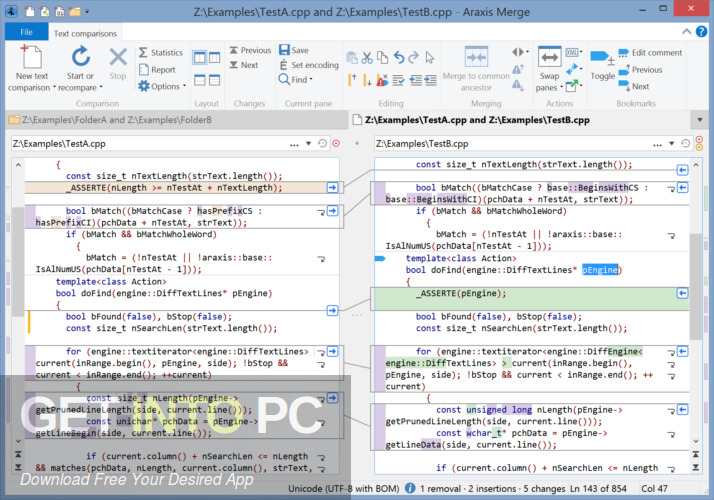Image resolution: width=714 pixels, height=500 pixels.
Task: Select the two-pane horizontal layout
Action: (x=199, y=80)
